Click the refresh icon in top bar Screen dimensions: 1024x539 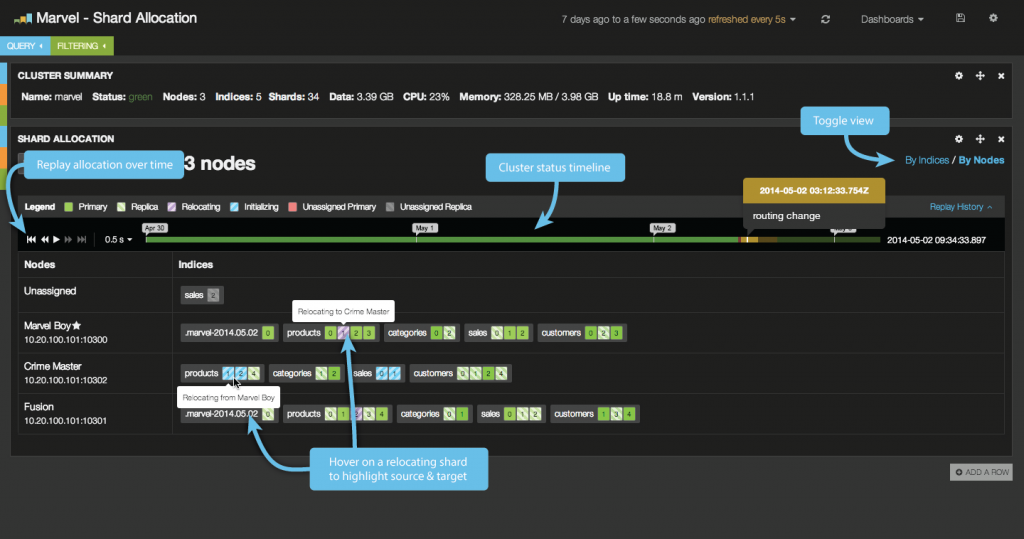825,20
